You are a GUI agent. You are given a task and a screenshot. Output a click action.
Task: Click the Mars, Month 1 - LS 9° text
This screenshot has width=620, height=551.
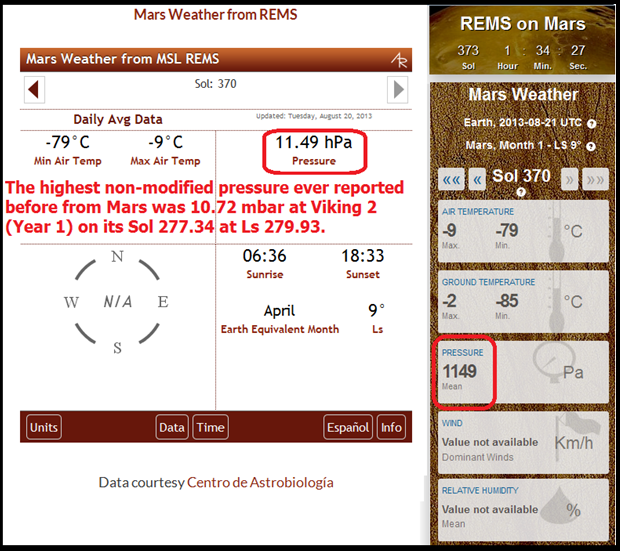pos(523,145)
